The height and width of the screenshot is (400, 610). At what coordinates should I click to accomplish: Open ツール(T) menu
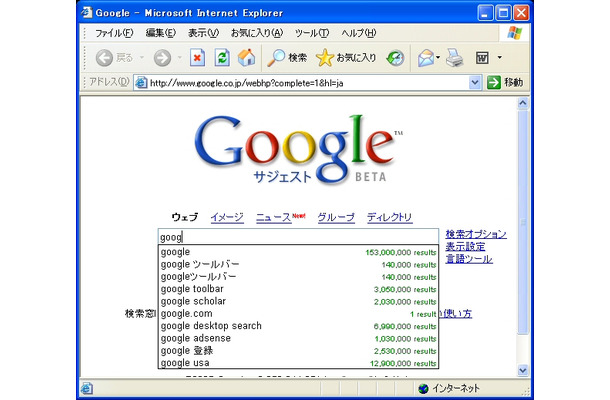point(312,33)
